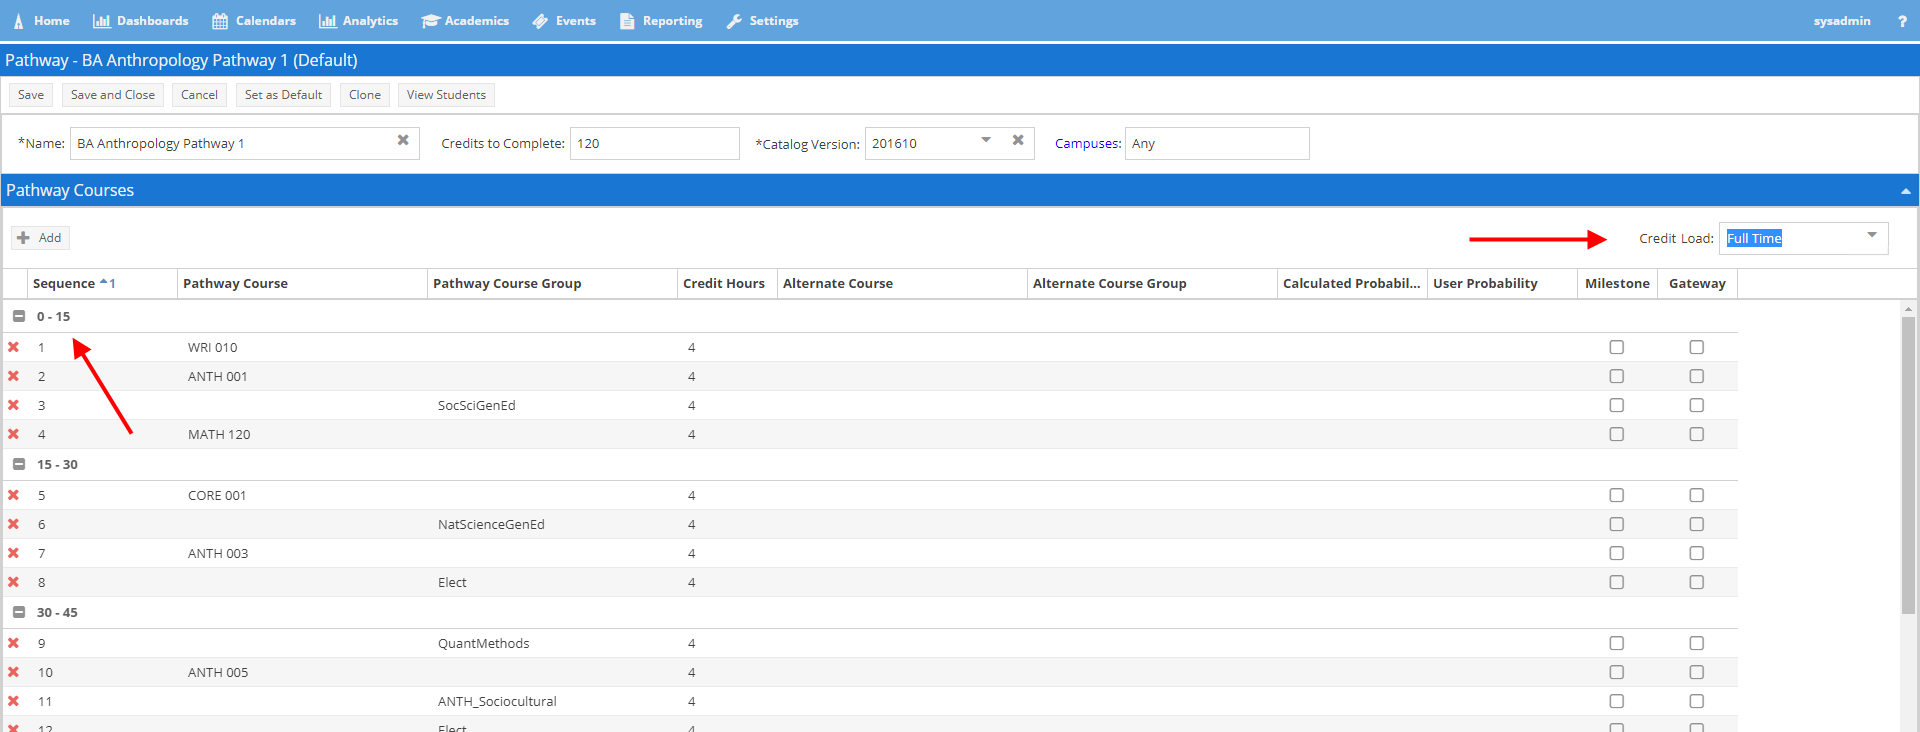Image resolution: width=1920 pixels, height=732 pixels.
Task: Remove the ANTH_Sociocultural row
Action: click(x=14, y=701)
